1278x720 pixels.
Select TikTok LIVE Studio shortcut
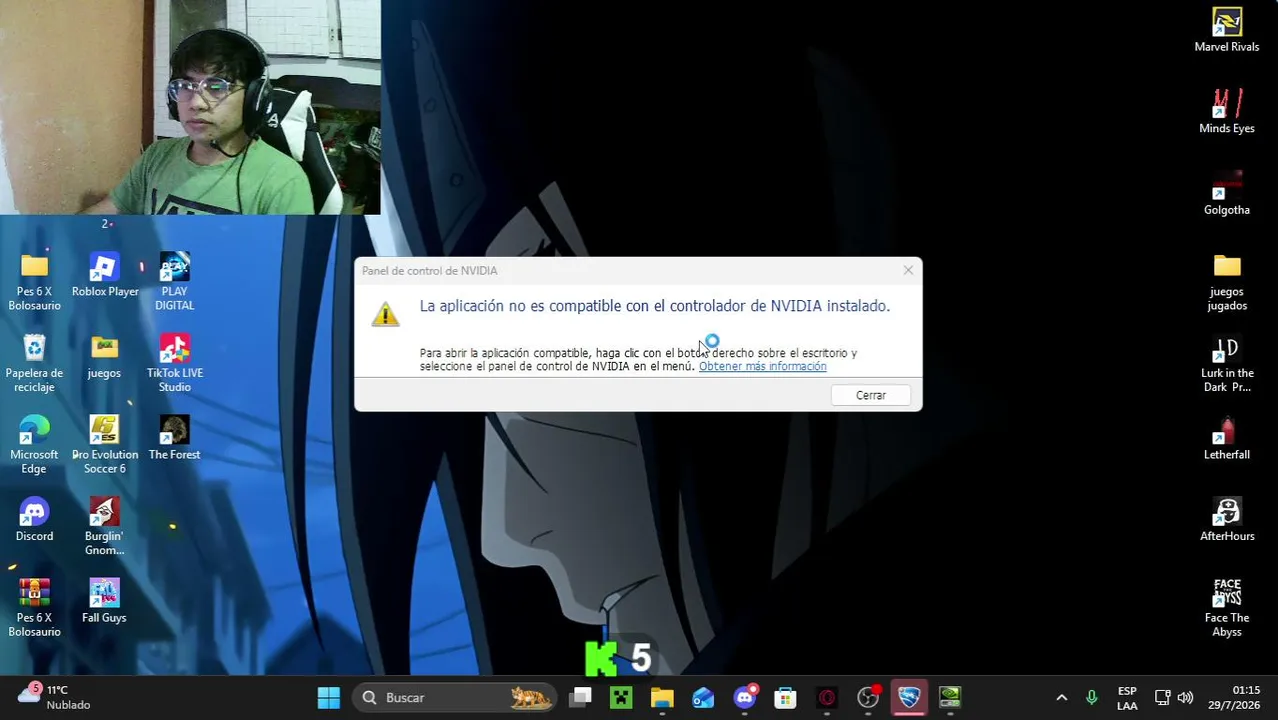[174, 364]
